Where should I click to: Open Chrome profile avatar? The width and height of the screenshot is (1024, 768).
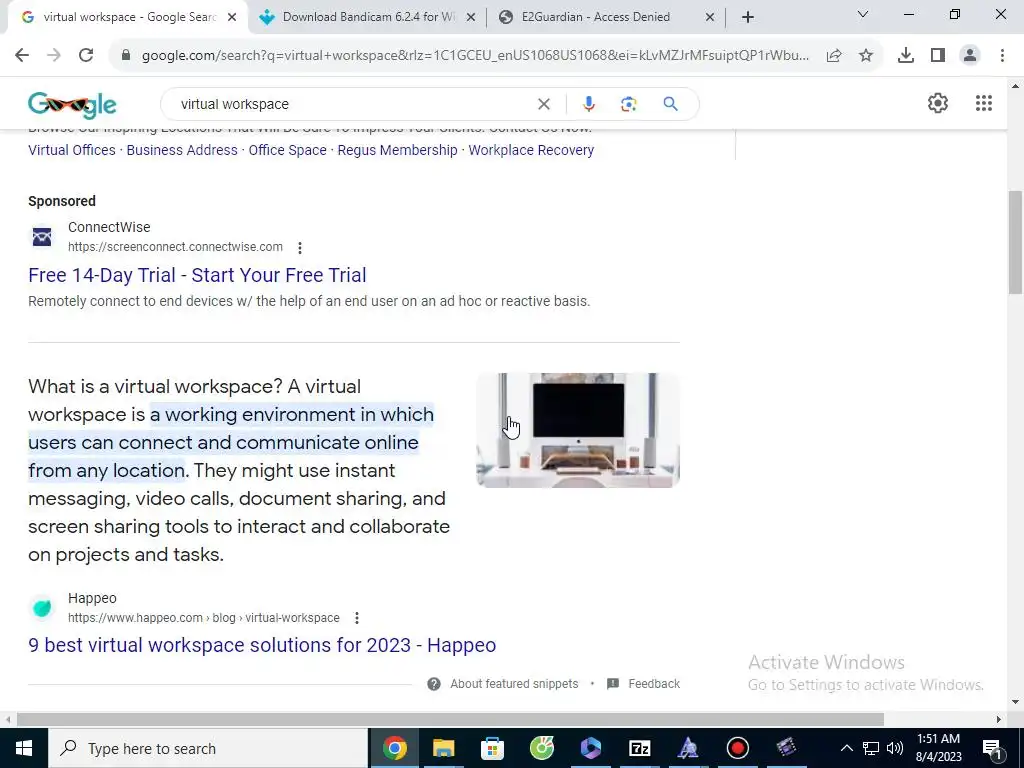(970, 56)
